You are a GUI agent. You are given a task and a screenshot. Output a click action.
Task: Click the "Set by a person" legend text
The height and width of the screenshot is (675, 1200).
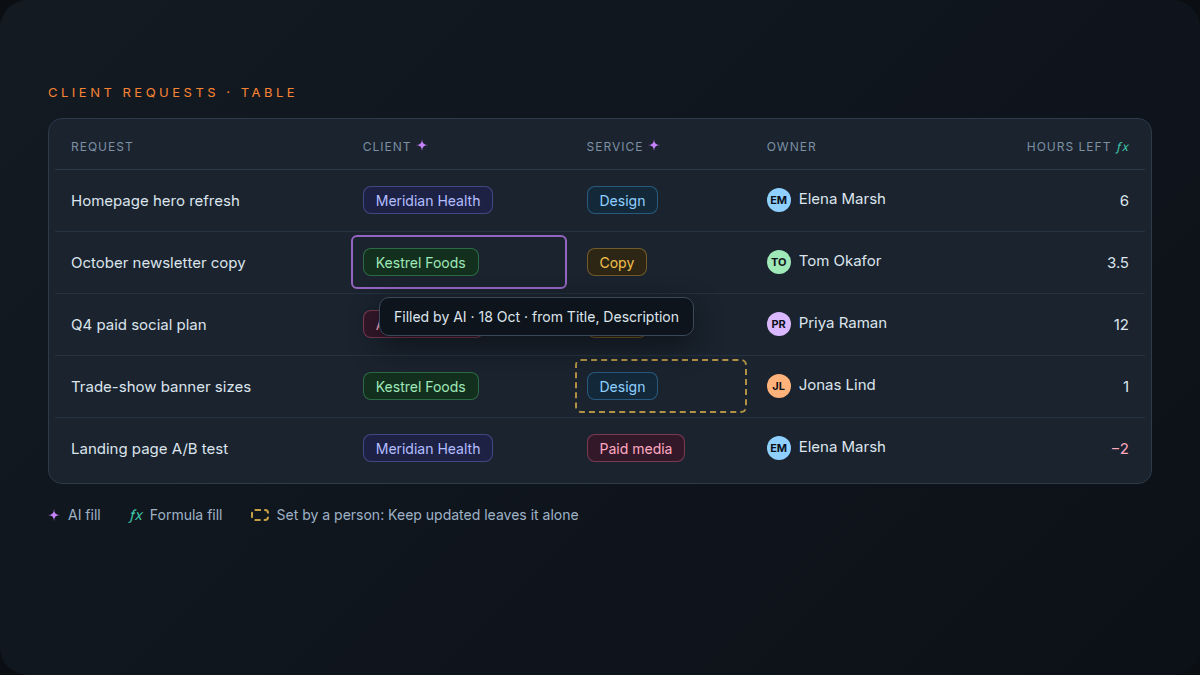[x=428, y=515]
